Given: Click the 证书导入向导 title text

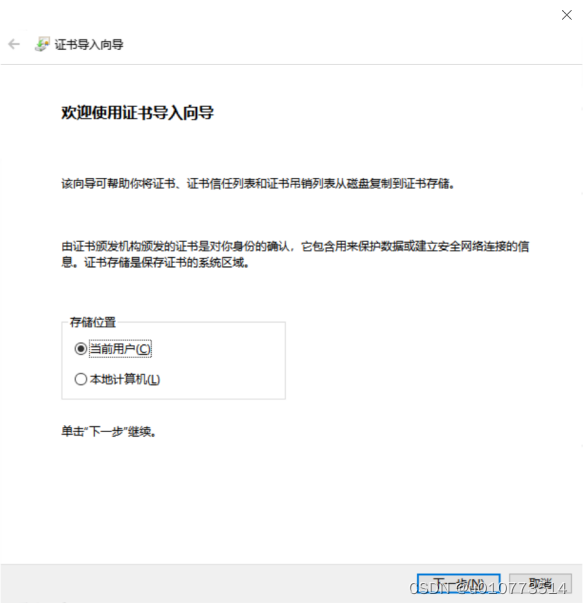Looking at the screenshot, I should tap(89, 45).
